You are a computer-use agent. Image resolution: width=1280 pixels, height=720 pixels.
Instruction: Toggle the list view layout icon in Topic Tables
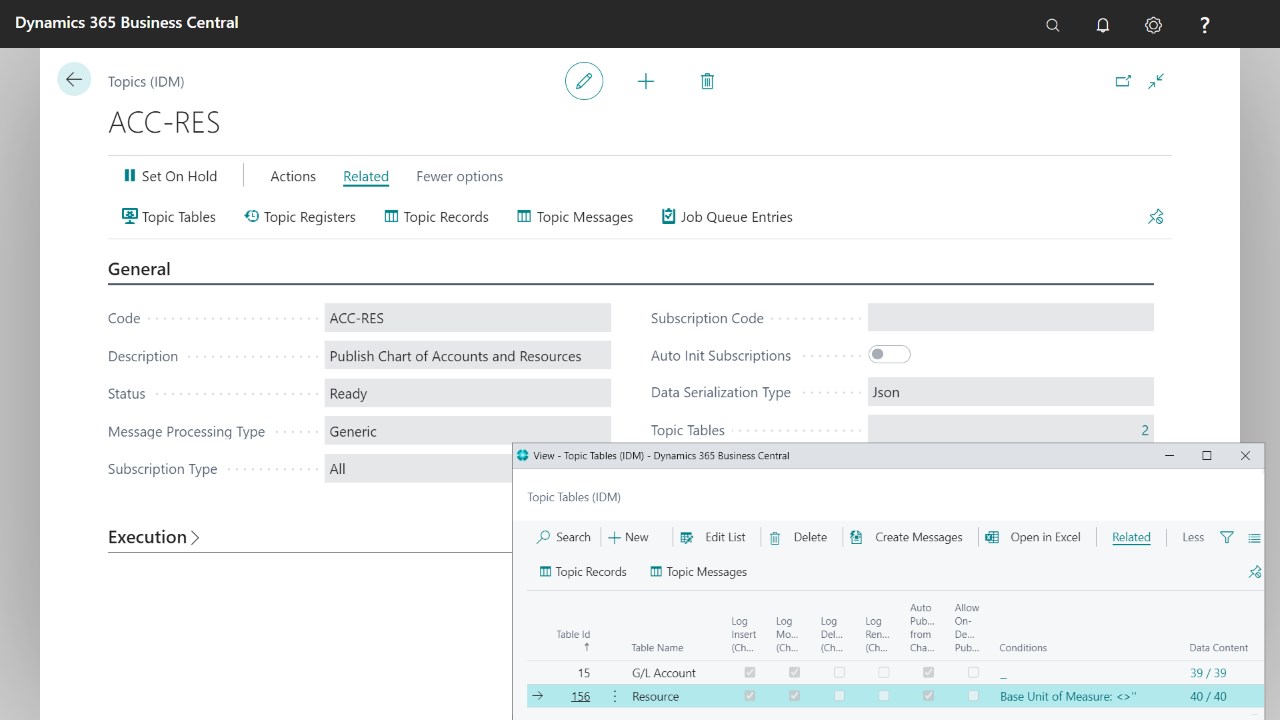point(1254,538)
